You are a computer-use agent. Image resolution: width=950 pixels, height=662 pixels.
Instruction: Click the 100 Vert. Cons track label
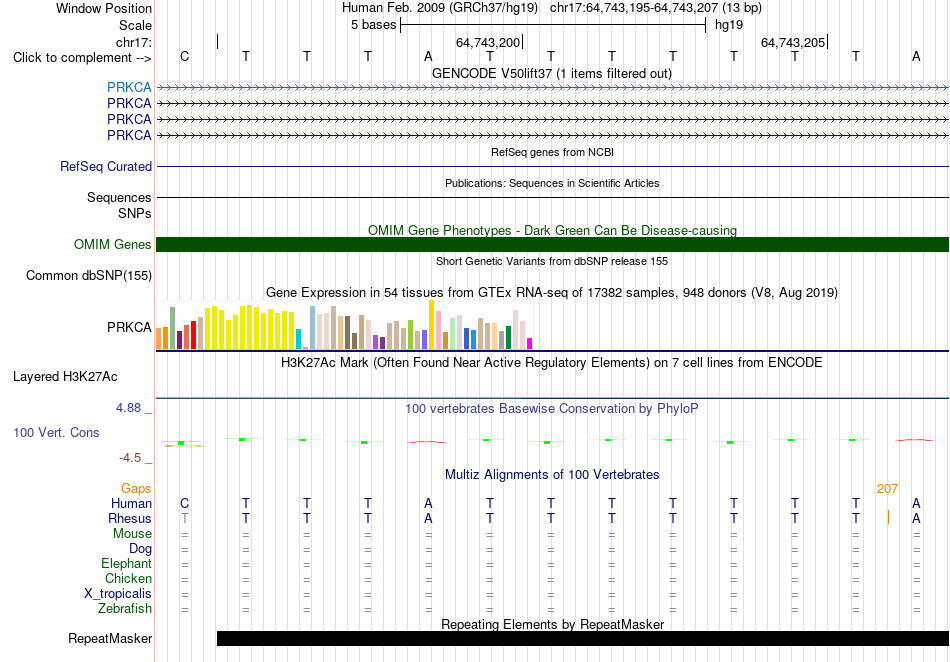56,432
